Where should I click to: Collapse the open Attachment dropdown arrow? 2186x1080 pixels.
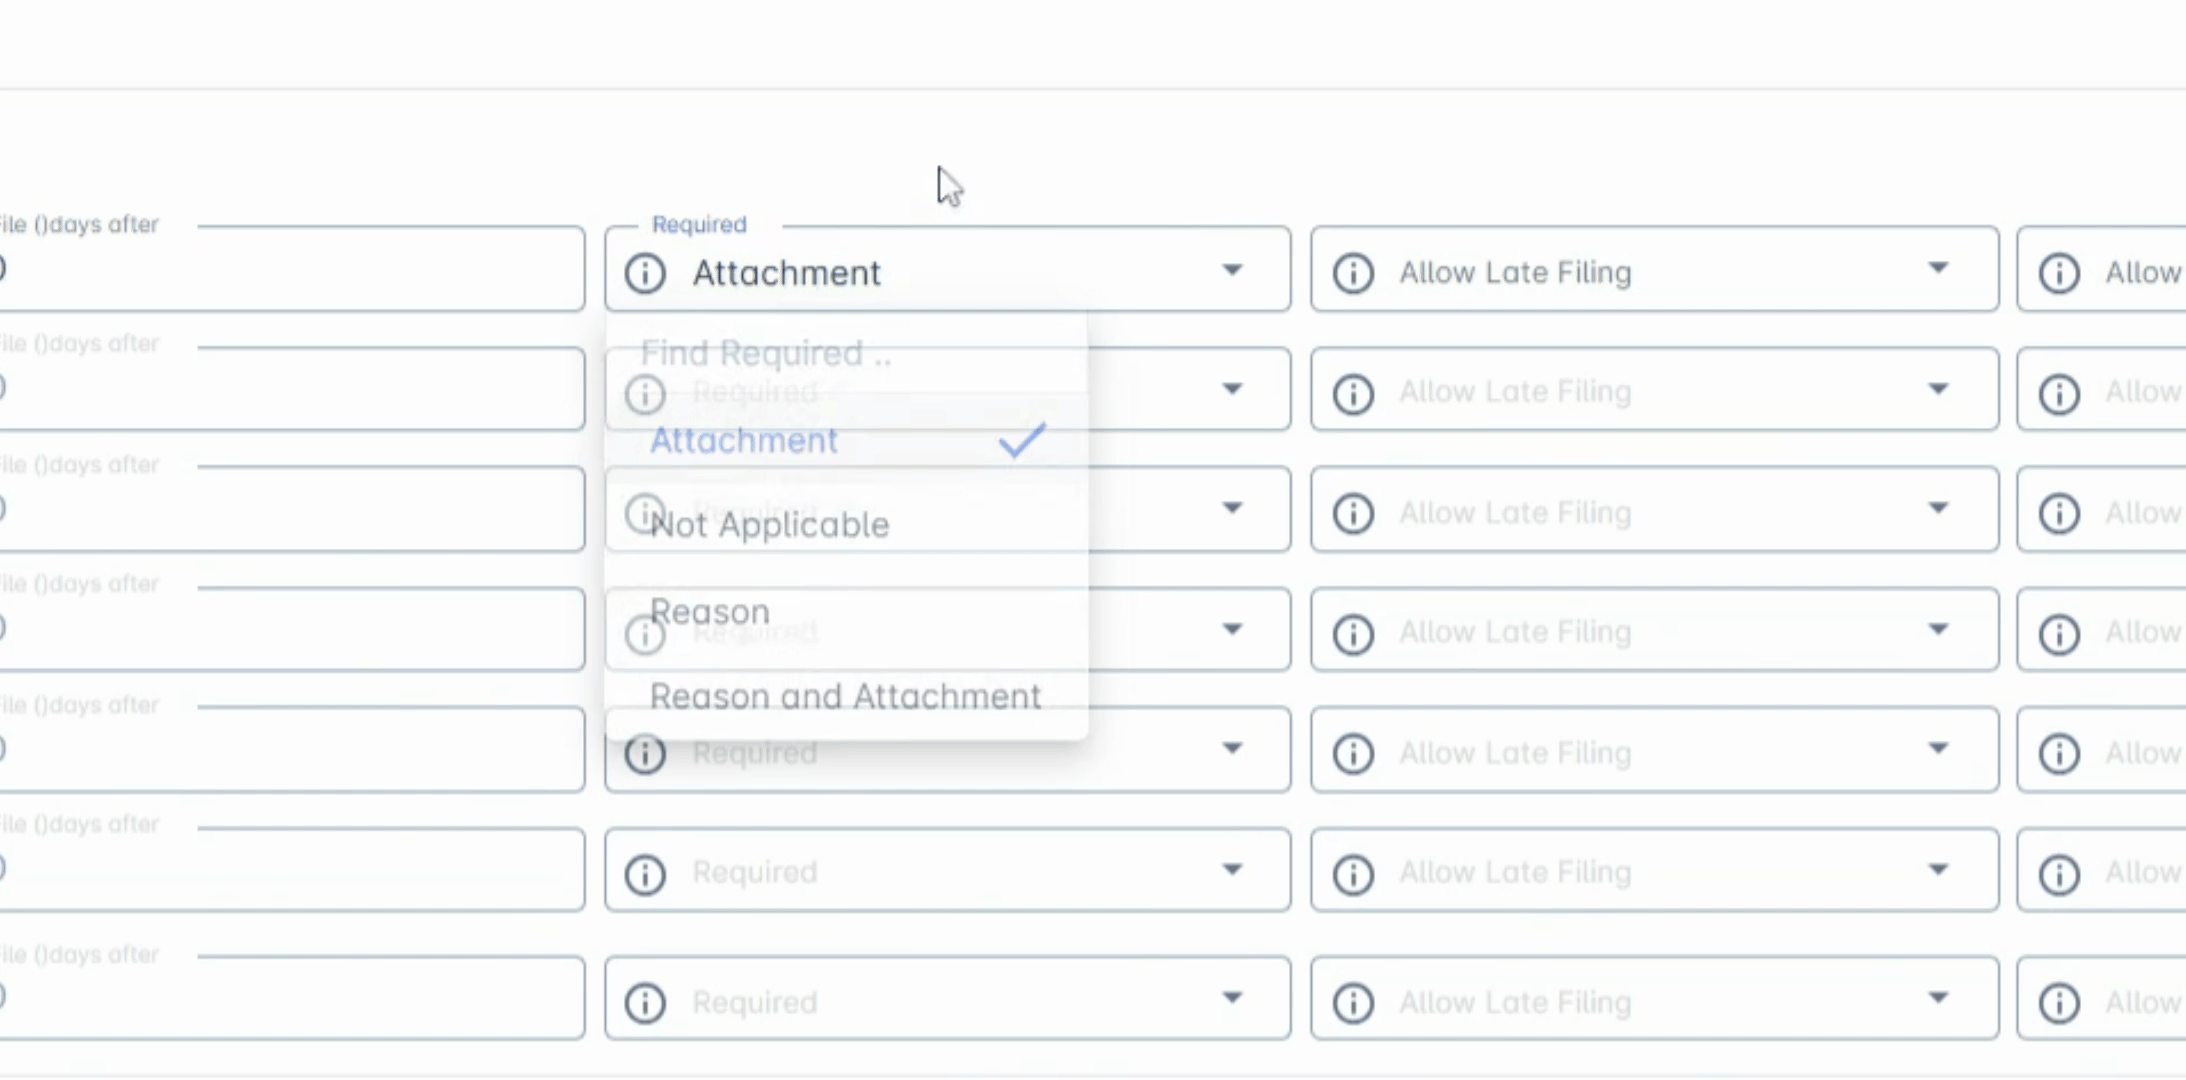tap(1232, 270)
